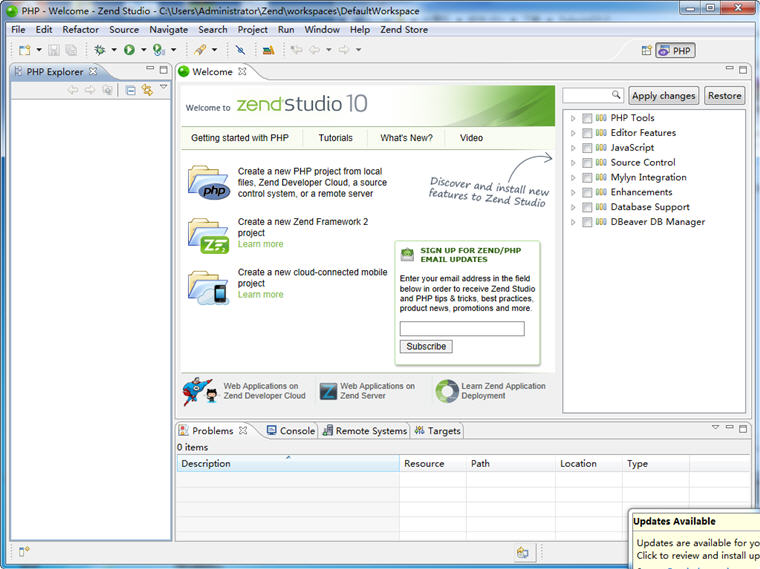
Task: Click the updates status bar icon
Action: coord(522,553)
